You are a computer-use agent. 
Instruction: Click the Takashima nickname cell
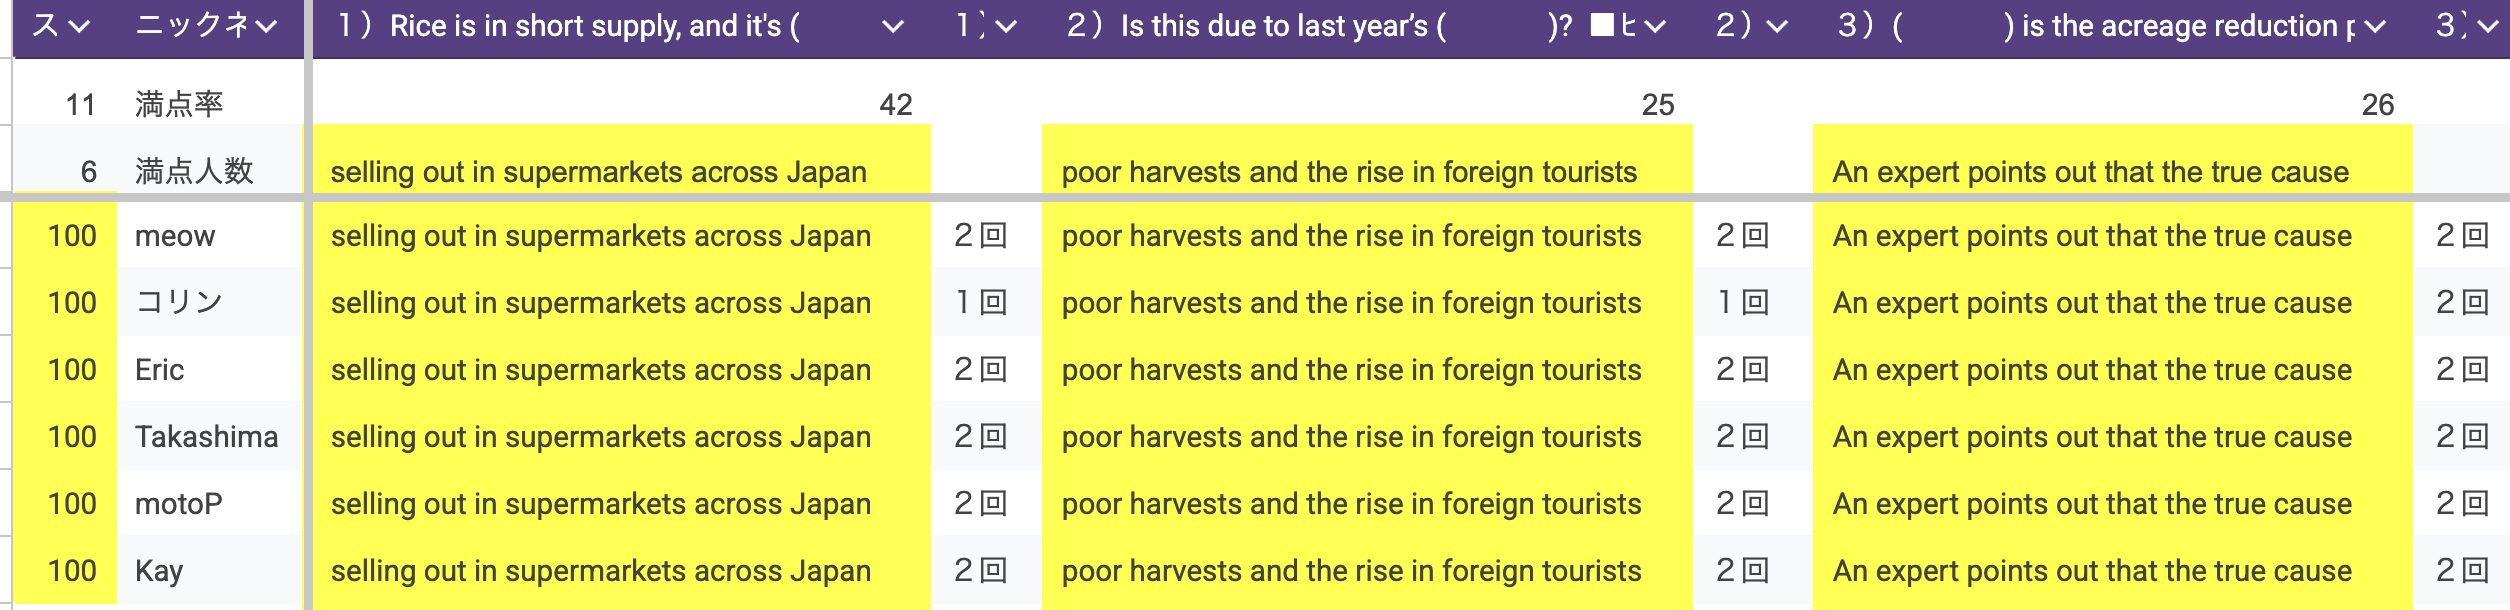[x=206, y=437]
